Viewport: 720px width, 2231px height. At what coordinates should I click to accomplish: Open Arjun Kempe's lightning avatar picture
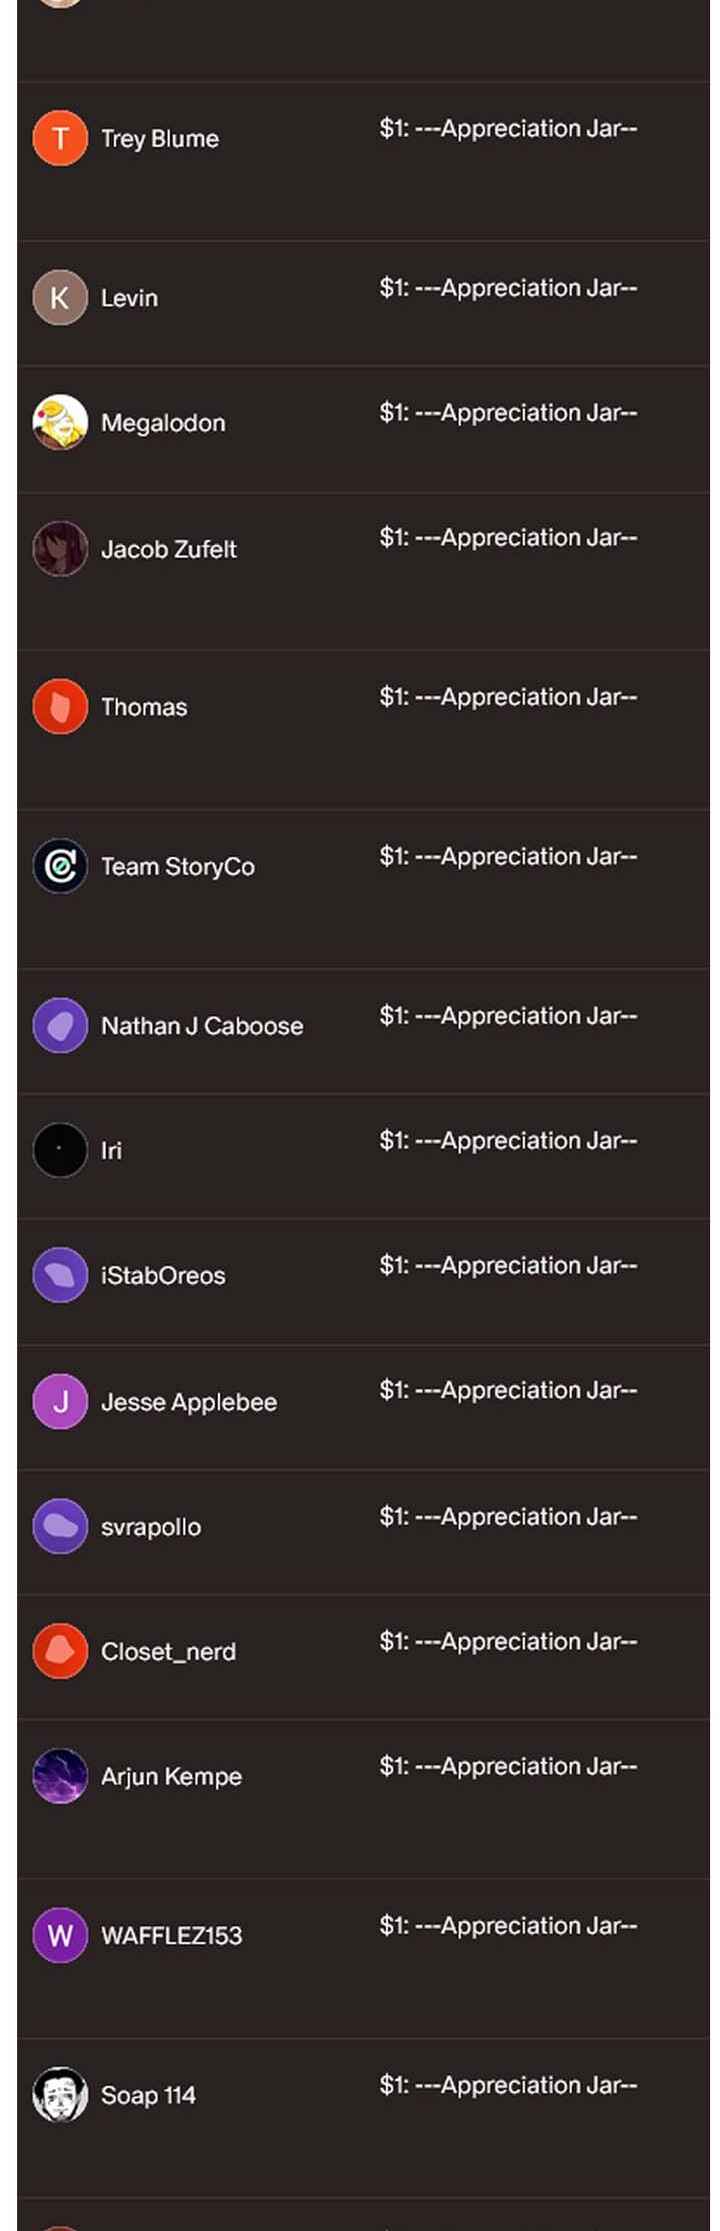[60, 1776]
